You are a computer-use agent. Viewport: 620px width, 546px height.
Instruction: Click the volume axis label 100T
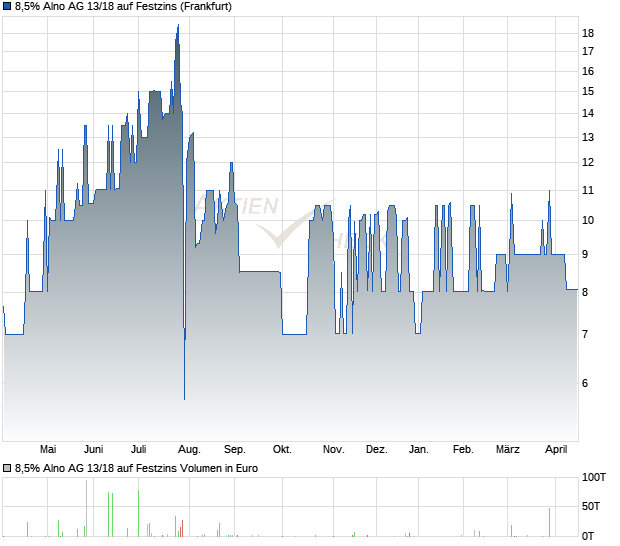tap(594, 477)
